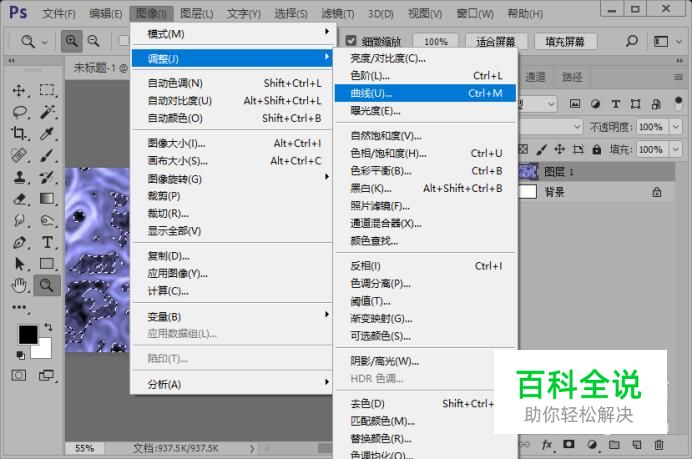The height and width of the screenshot is (459, 692).
Task: Toggle the 细微缩放 checkbox
Action: point(351,41)
